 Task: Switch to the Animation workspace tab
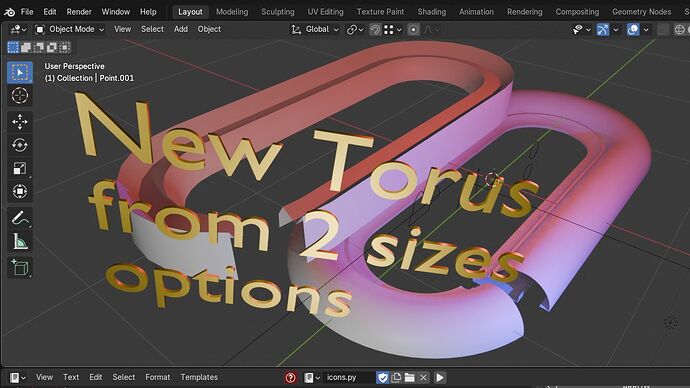tap(477, 12)
